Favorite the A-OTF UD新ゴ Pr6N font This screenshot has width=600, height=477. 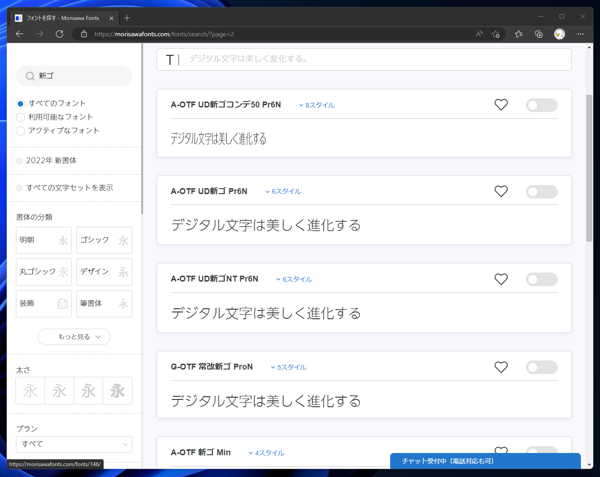(x=501, y=191)
